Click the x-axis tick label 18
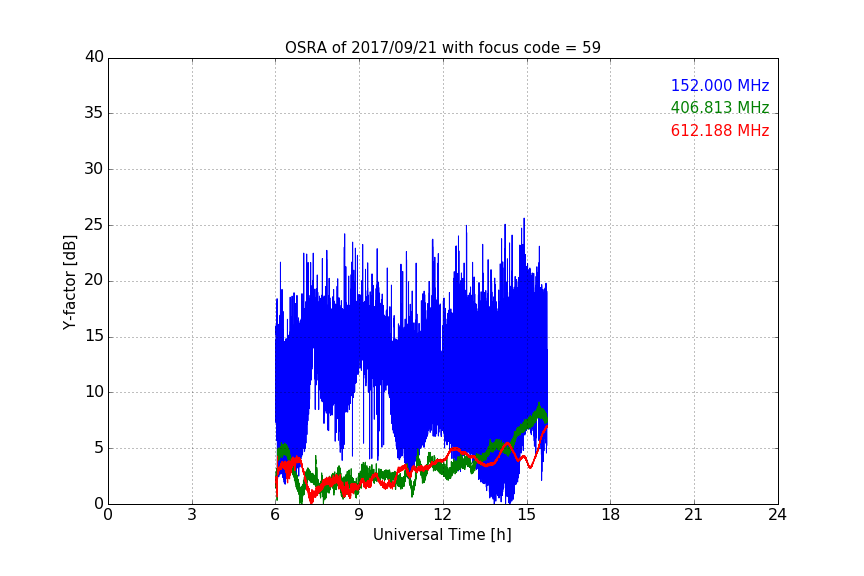Image resolution: width=864 pixels, height=576 pixels. tap(610, 515)
